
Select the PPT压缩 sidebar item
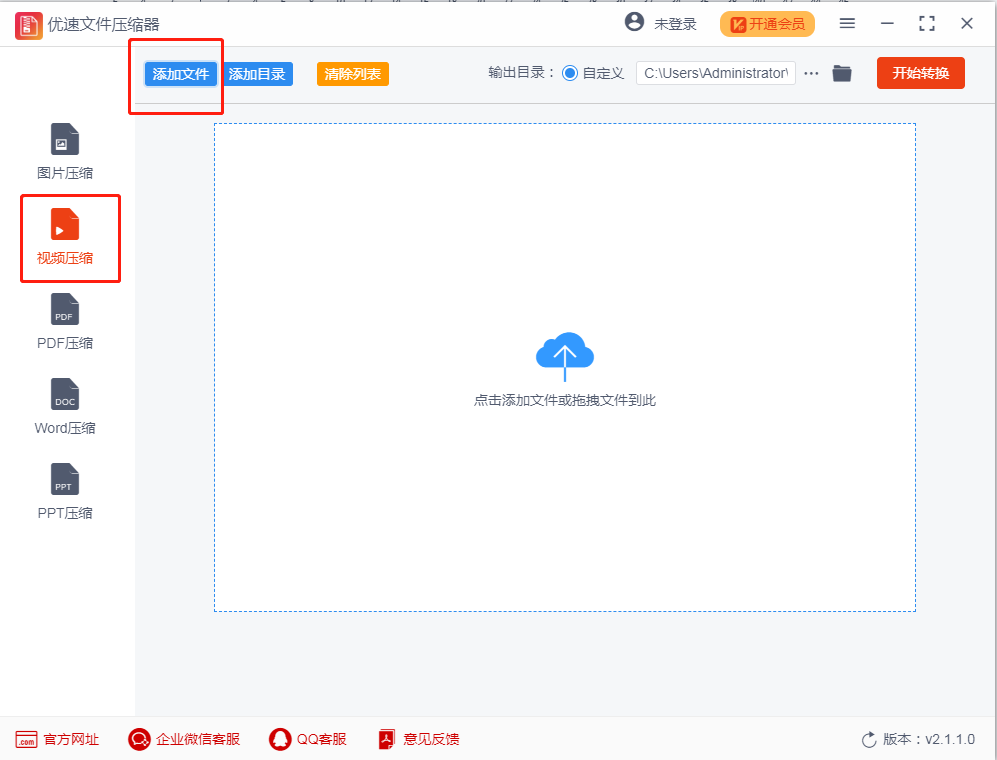click(65, 492)
